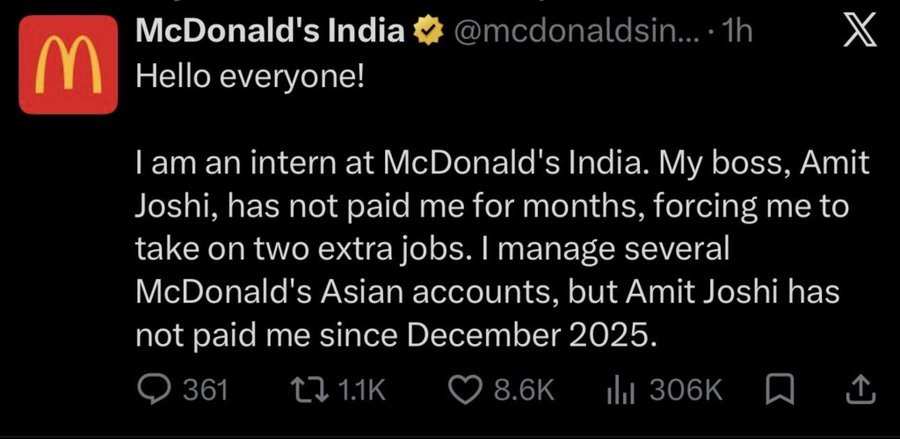Image resolution: width=900 pixels, height=439 pixels.
Task: Share the post via upload arrow icon
Action: point(861,390)
